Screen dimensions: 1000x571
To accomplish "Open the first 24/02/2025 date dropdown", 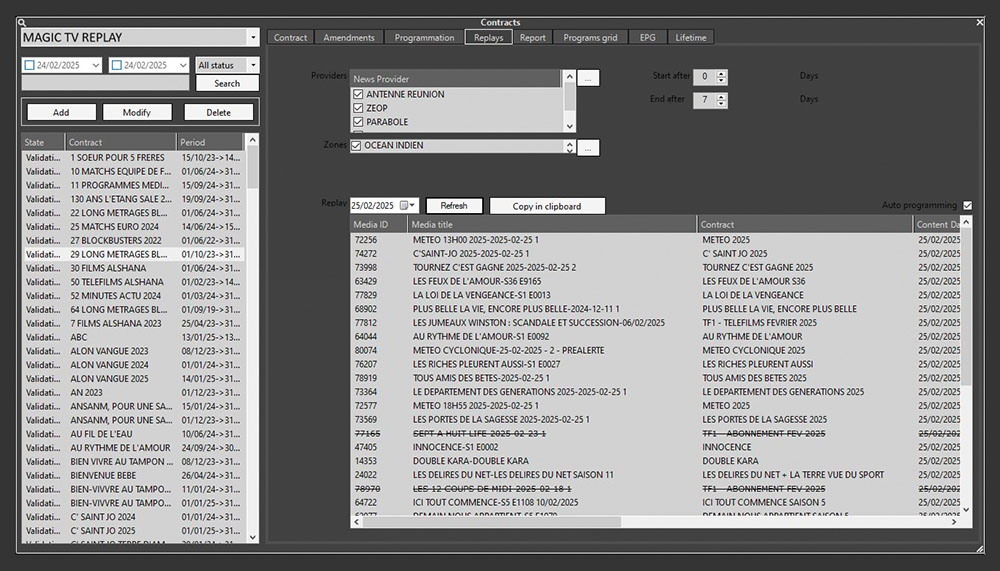I will [x=95, y=65].
